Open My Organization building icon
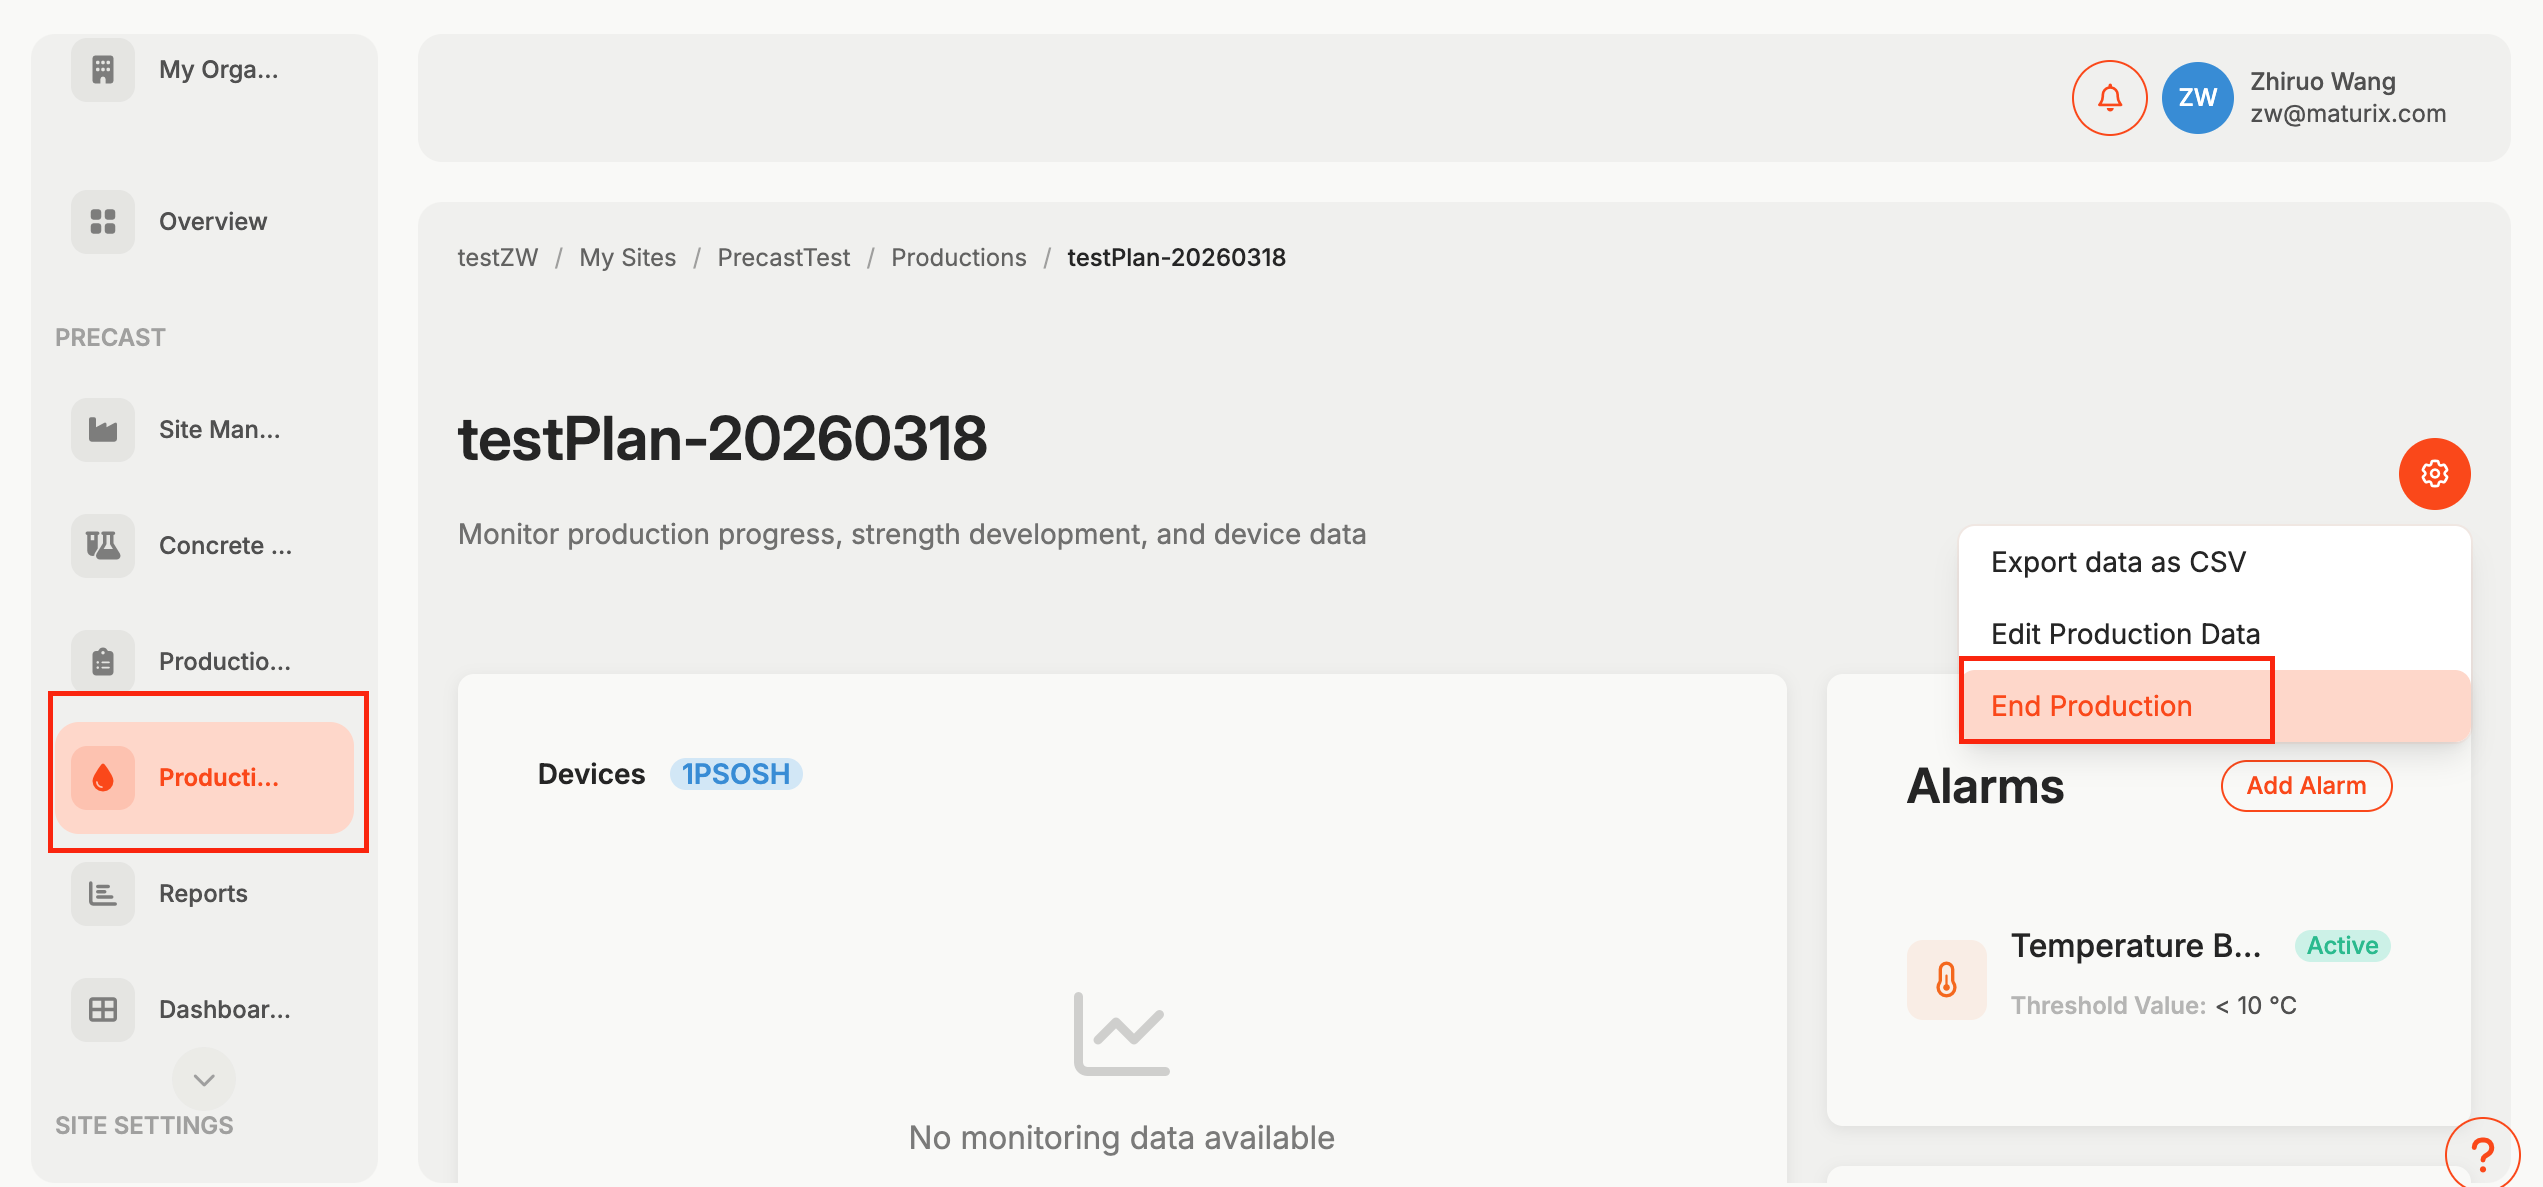The height and width of the screenshot is (1187, 2543). point(102,69)
